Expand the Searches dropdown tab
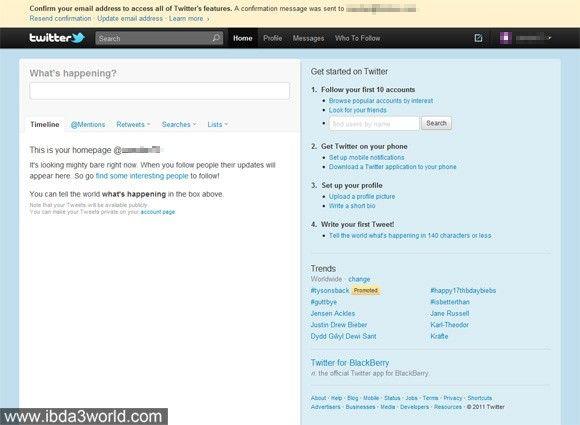This screenshot has width=580, height=425. coord(179,125)
